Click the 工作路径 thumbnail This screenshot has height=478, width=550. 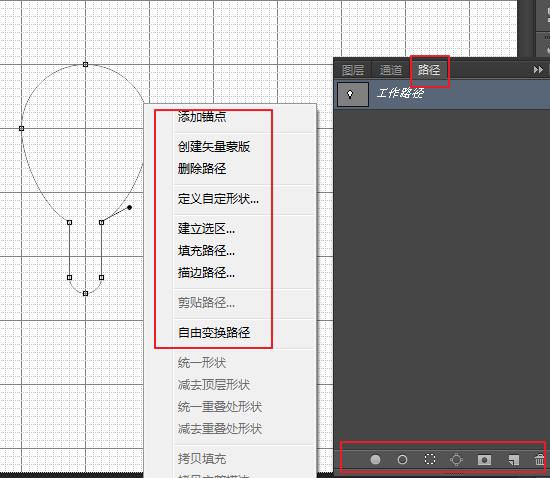[x=353, y=94]
